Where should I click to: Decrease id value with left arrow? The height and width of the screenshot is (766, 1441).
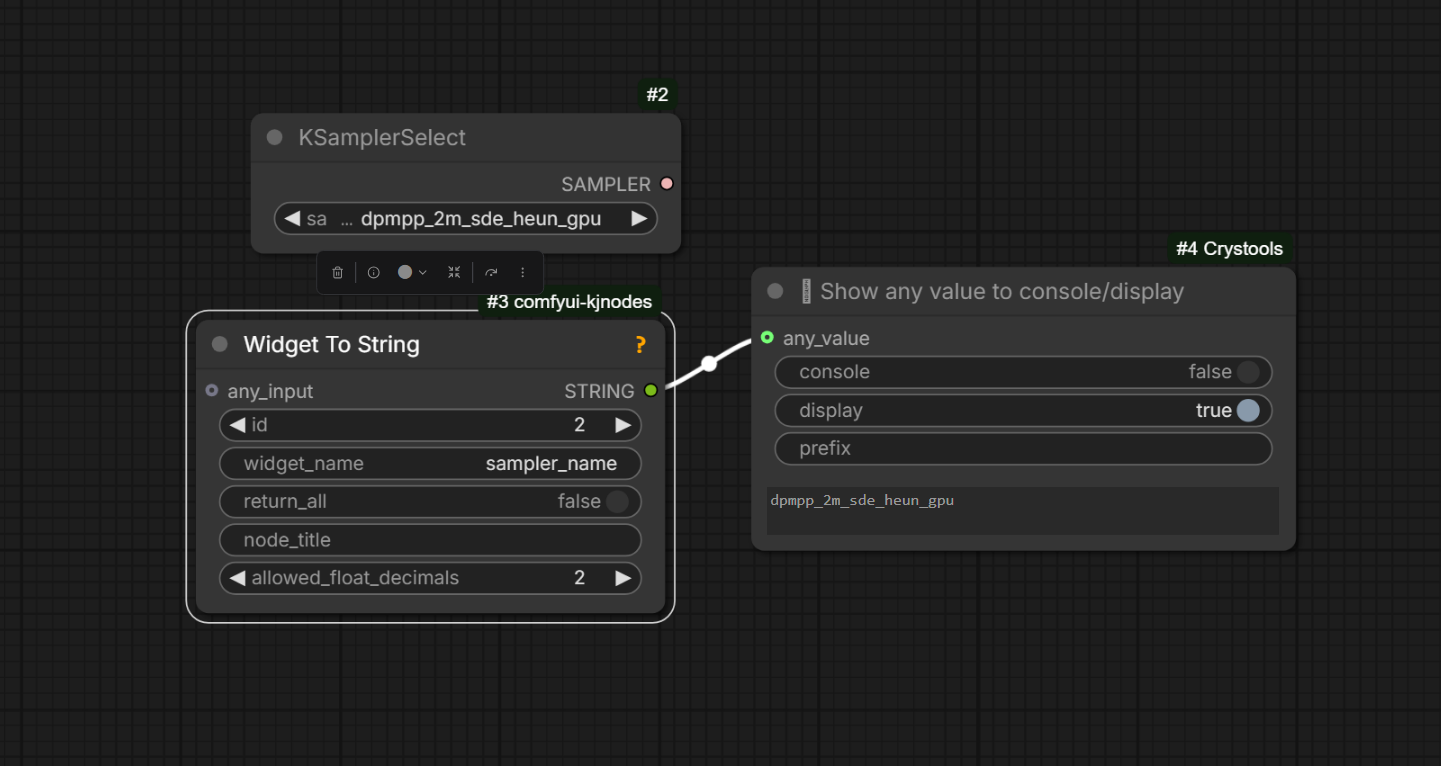coord(237,425)
